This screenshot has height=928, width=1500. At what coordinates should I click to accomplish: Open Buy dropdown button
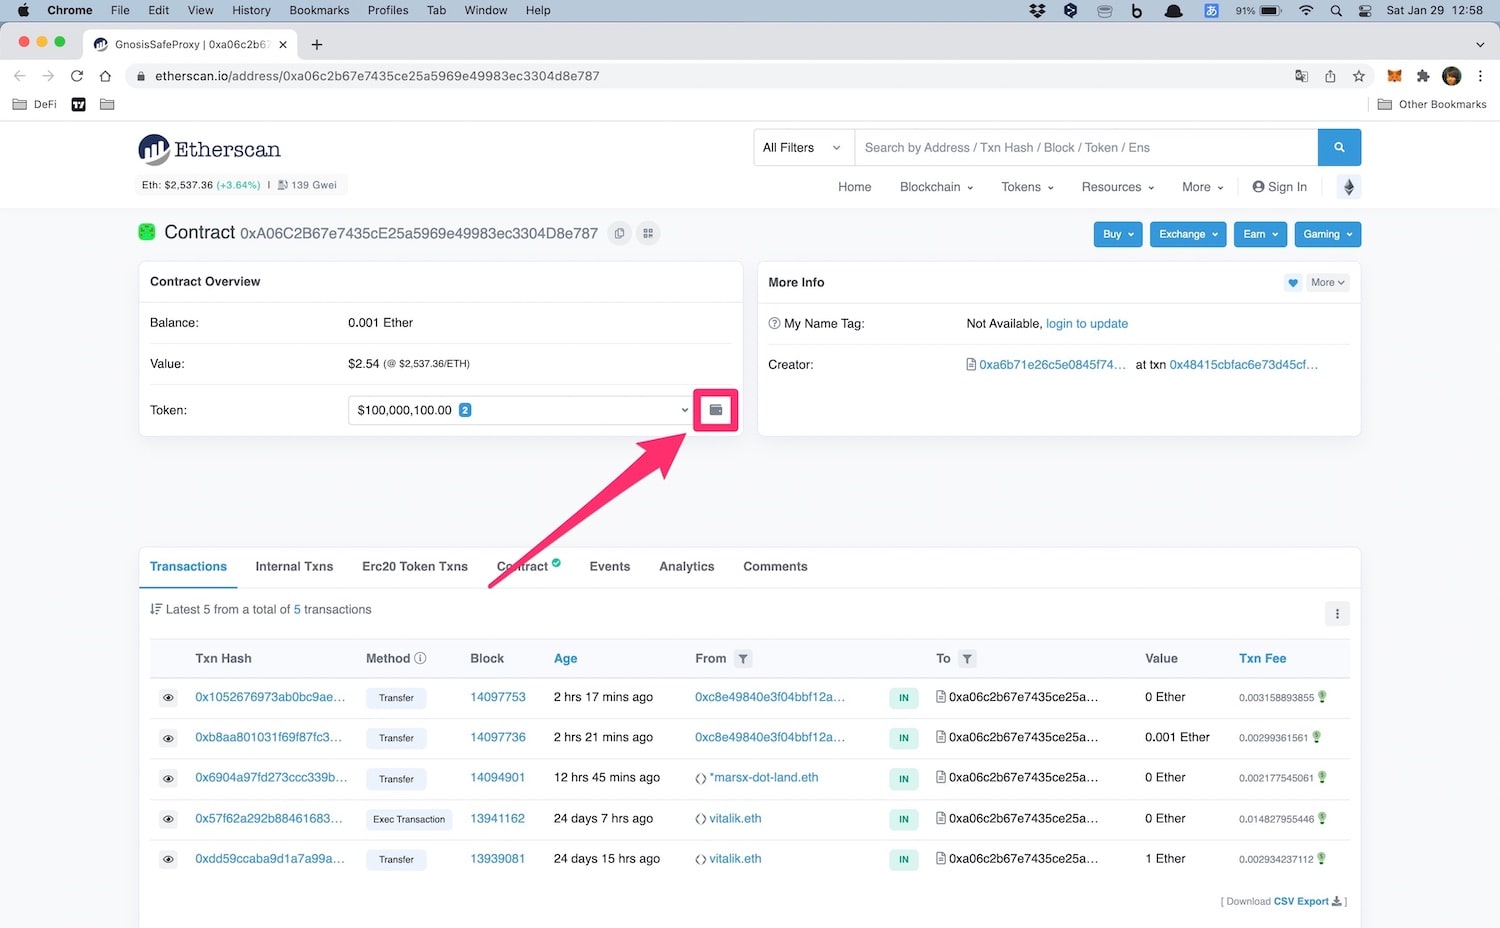1118,234
